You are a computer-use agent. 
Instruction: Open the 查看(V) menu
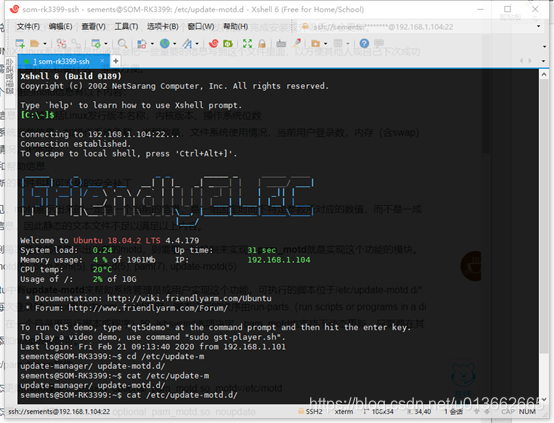tap(93, 27)
